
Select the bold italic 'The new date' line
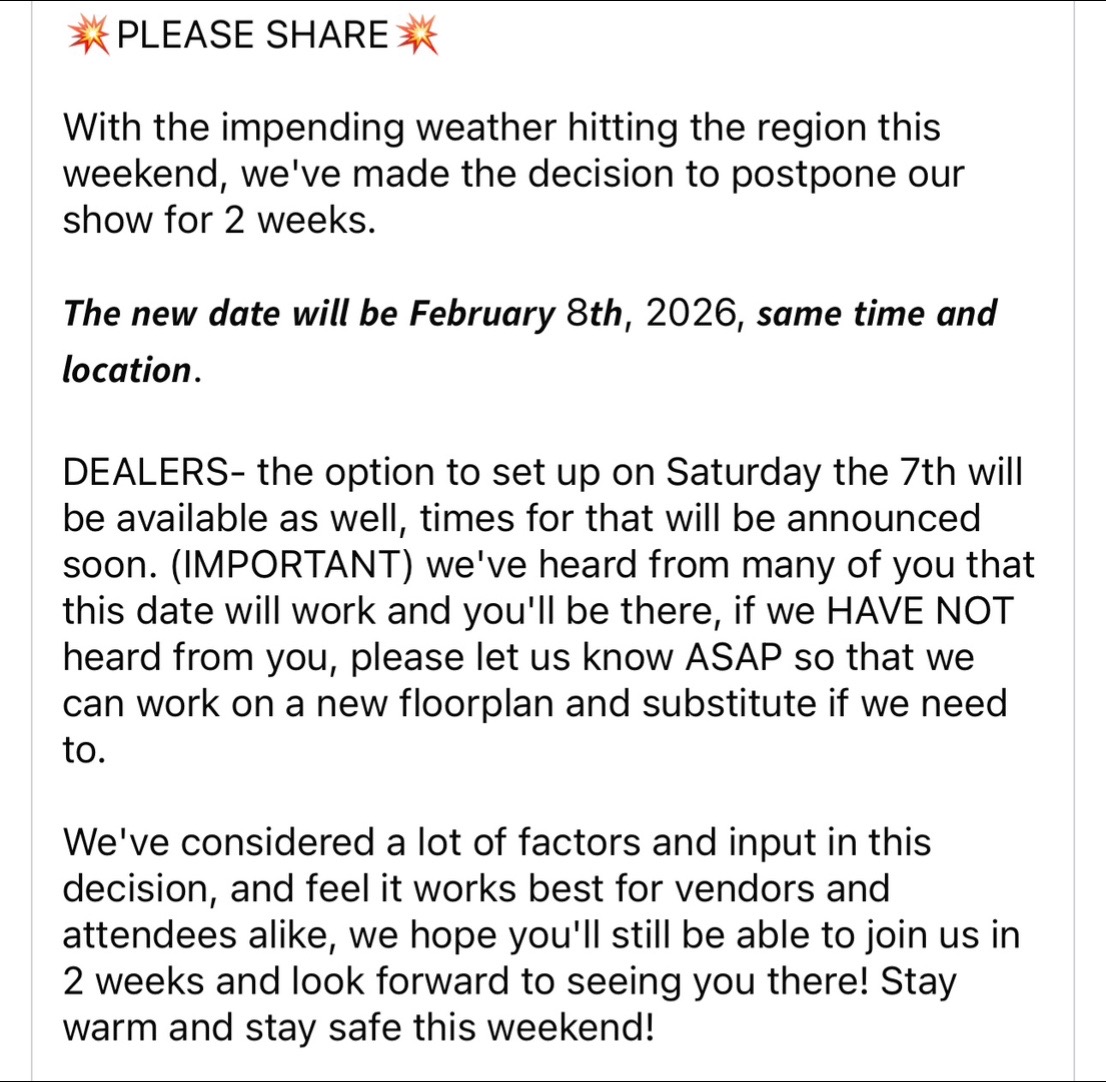pos(530,342)
